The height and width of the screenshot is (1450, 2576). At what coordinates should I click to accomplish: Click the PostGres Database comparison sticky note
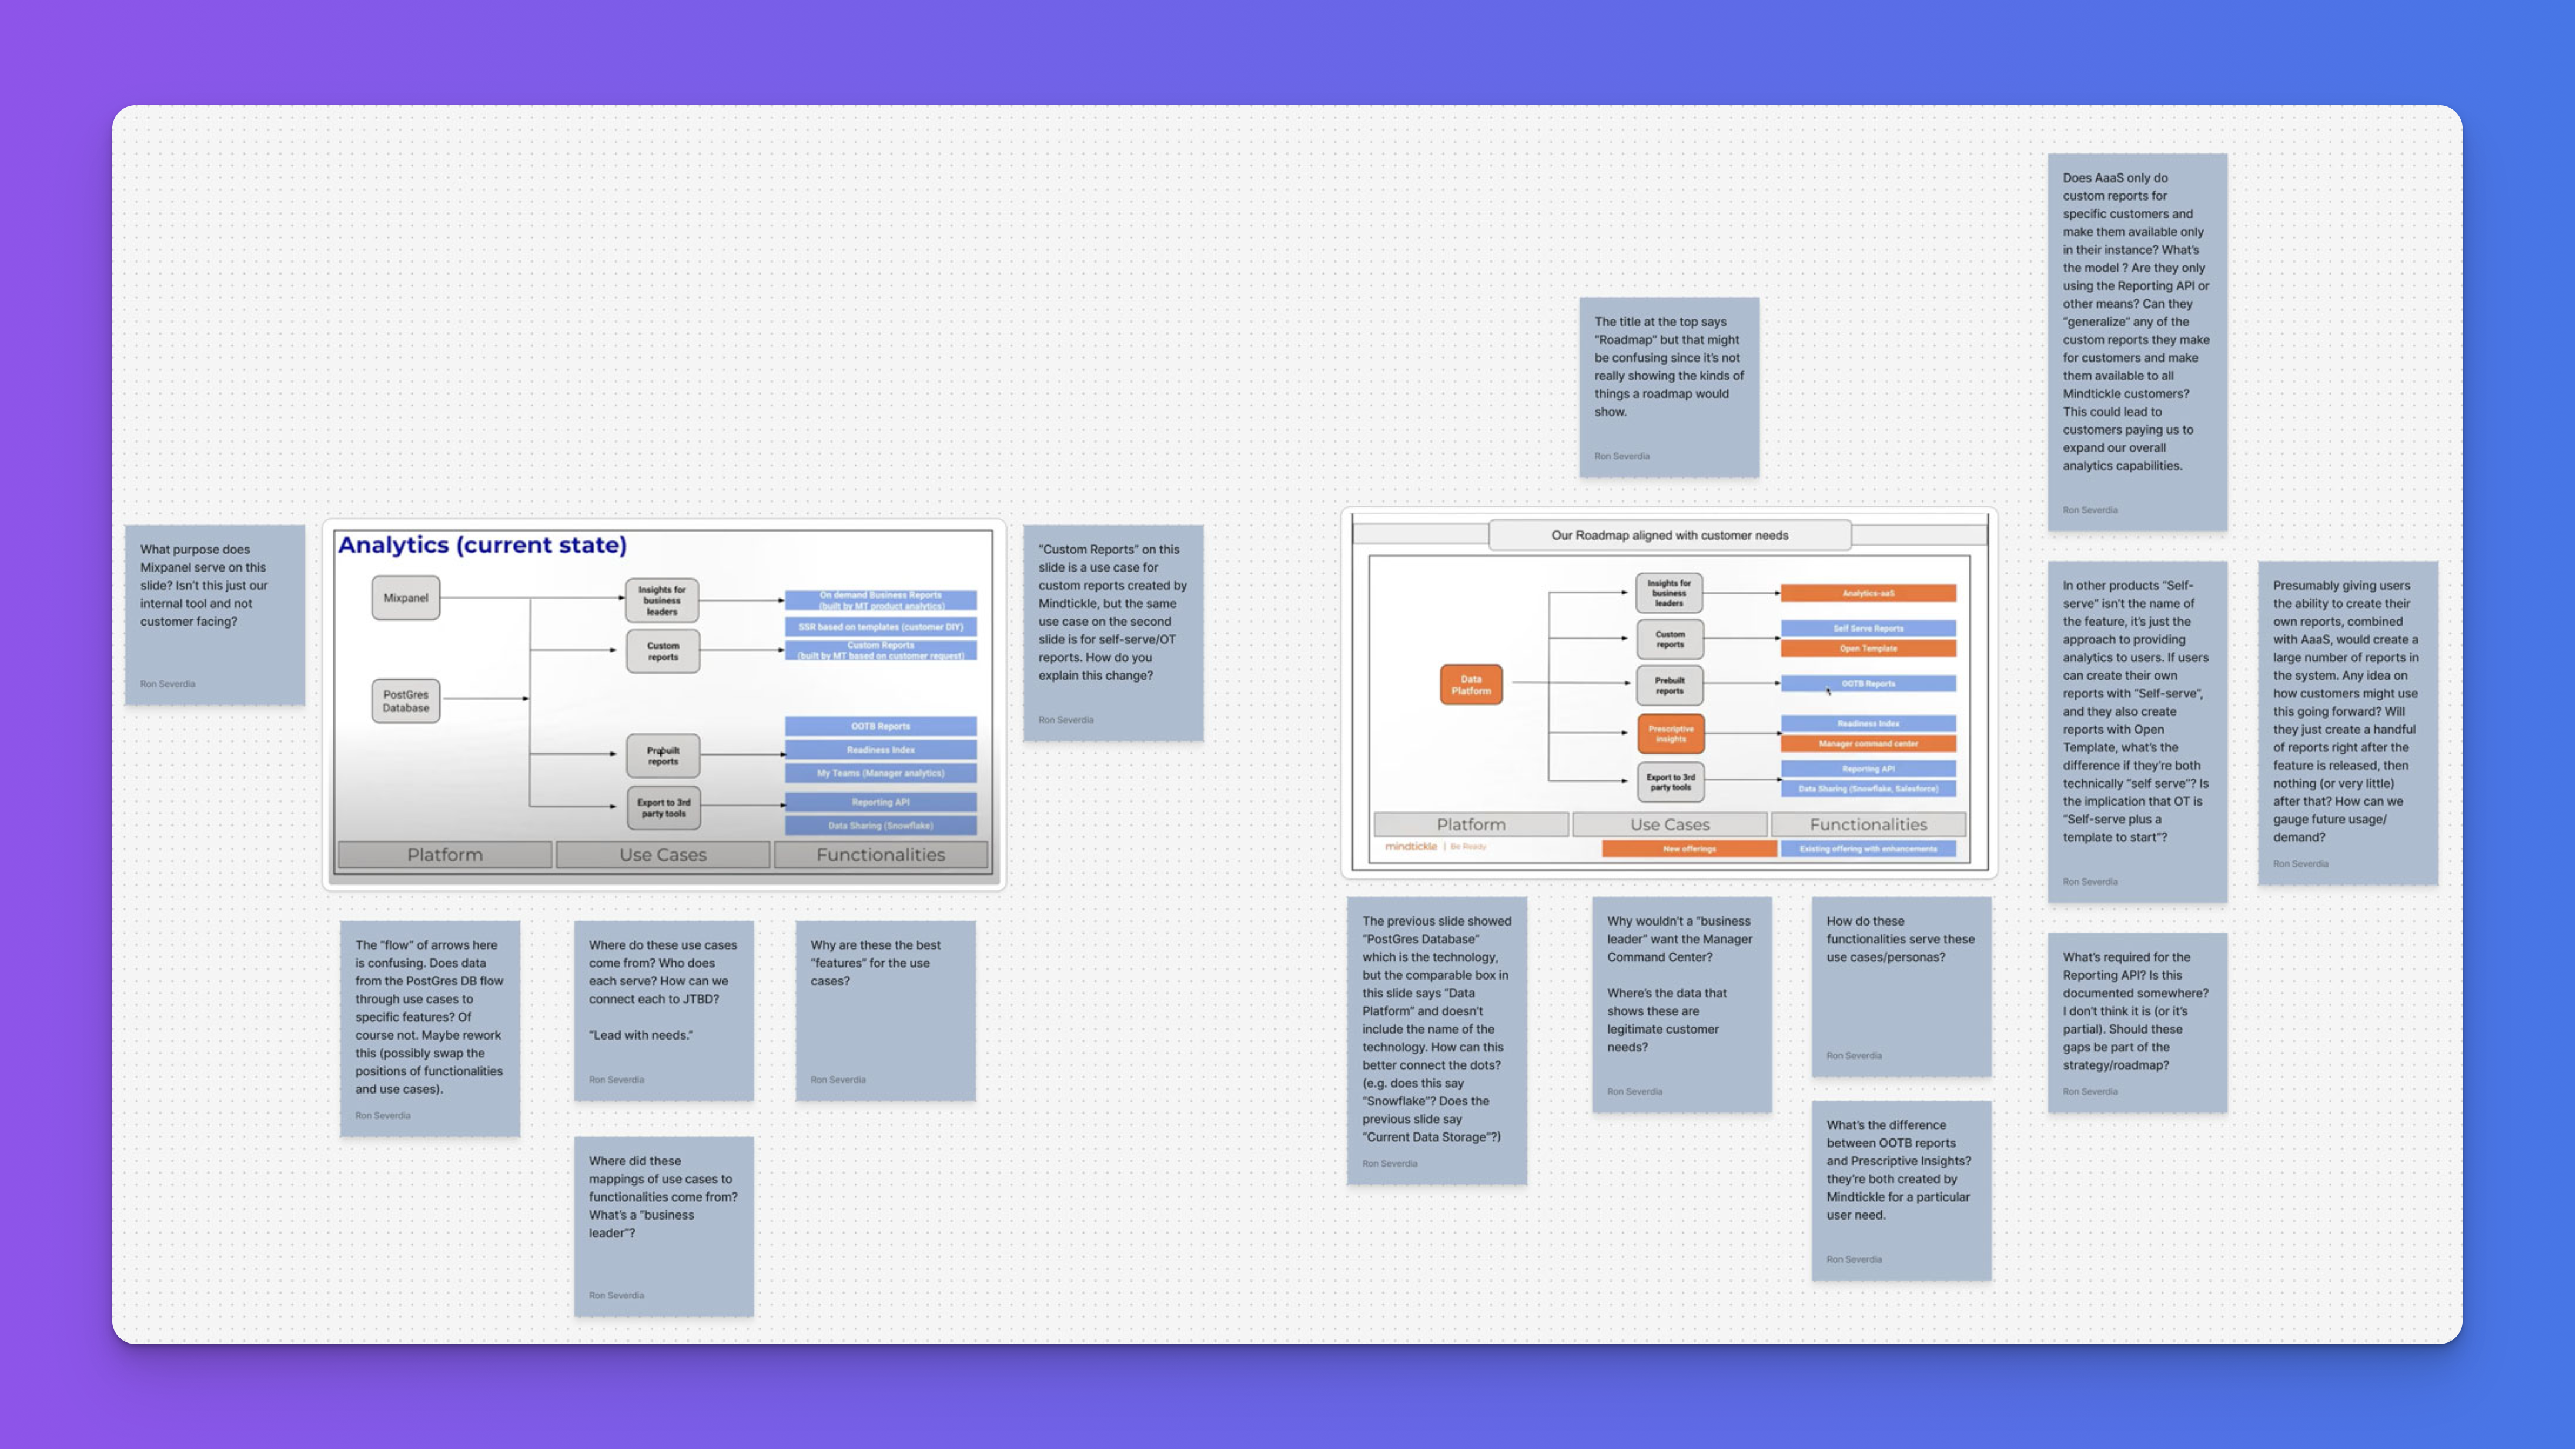pos(1436,1040)
